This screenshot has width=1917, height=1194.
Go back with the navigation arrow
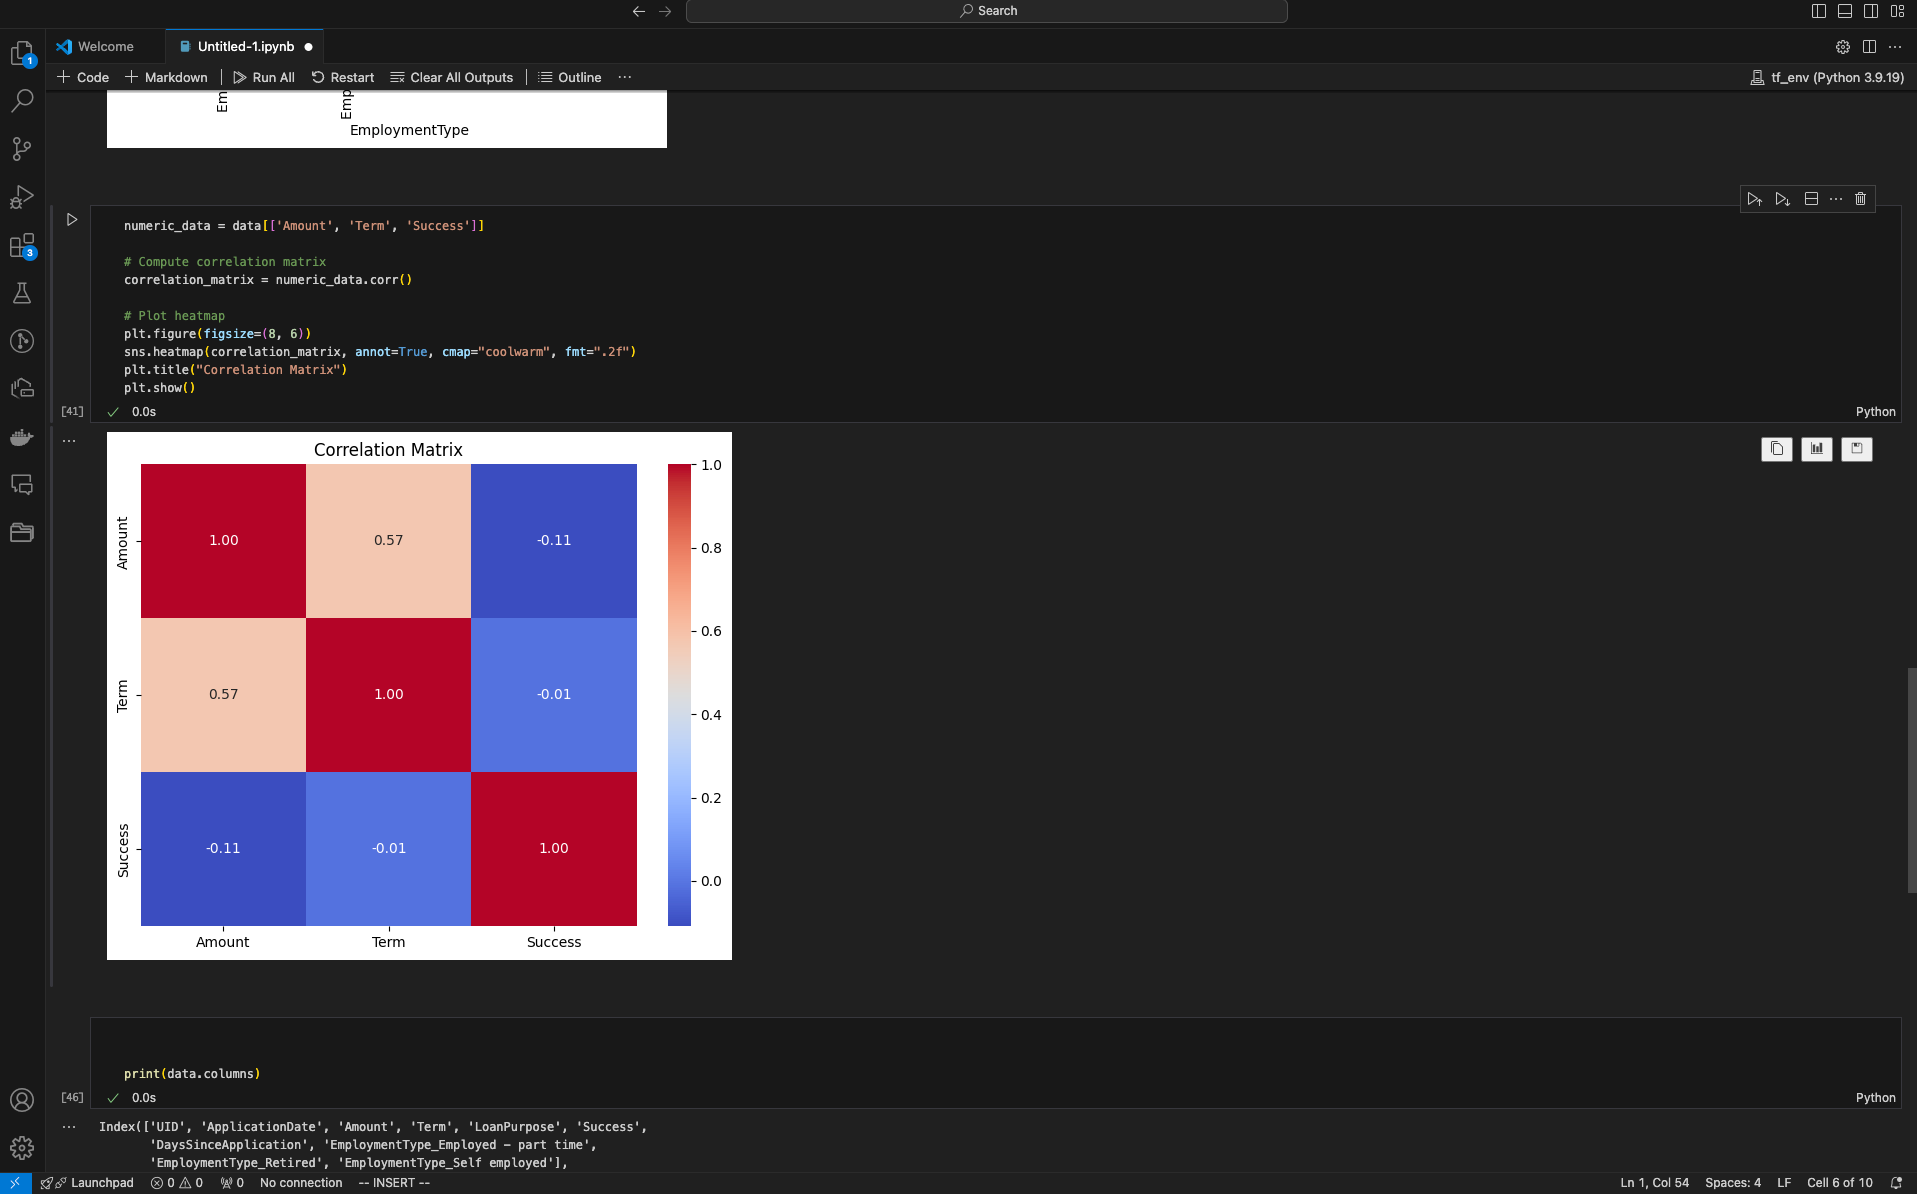point(638,11)
